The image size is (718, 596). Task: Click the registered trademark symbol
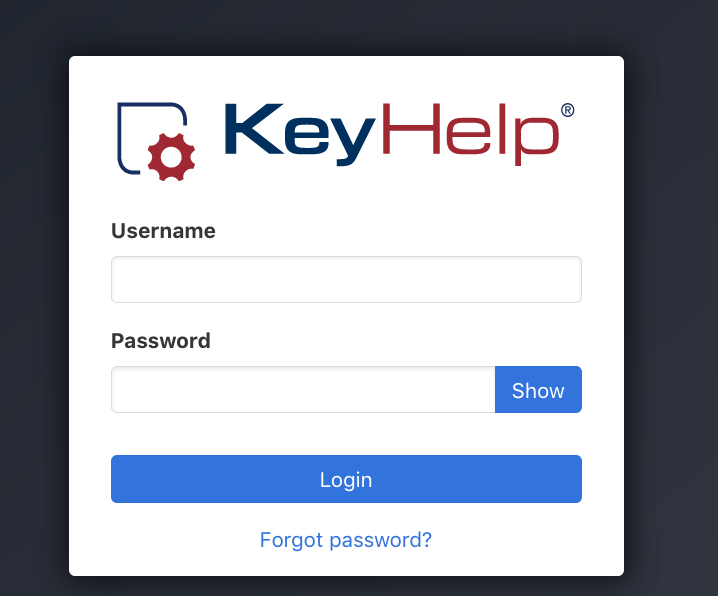(567, 110)
